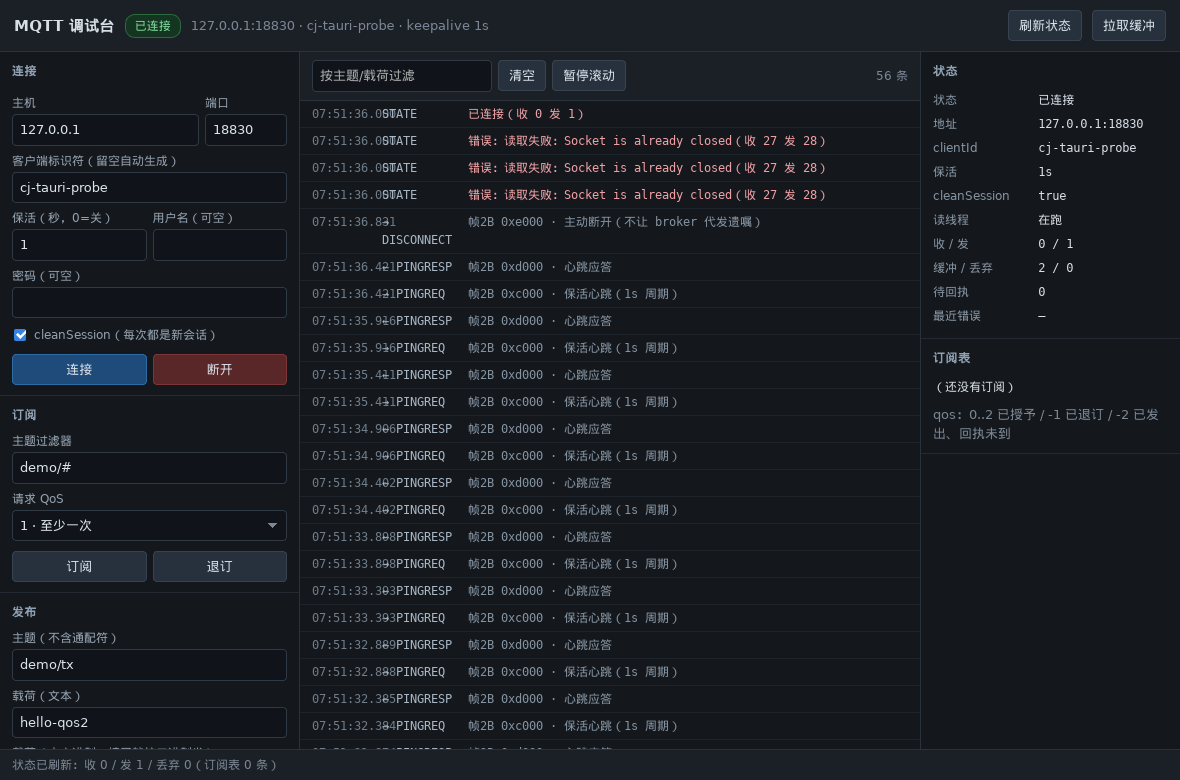Click the 连接 connect button
Image resolution: width=1180 pixels, height=780 pixels.
[x=79, y=370]
